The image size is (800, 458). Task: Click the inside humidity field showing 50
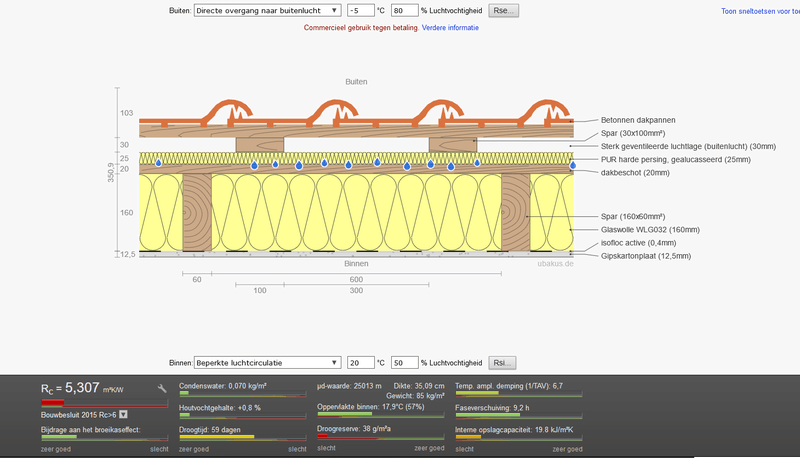(405, 363)
